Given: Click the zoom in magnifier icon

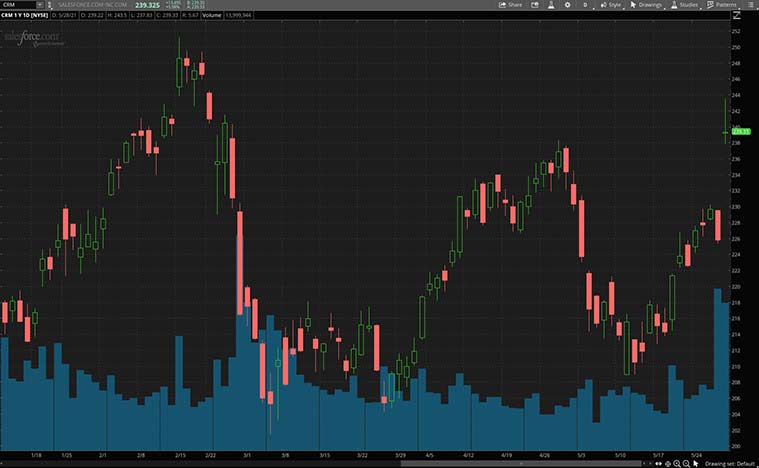Looking at the screenshot, I should [x=677, y=464].
